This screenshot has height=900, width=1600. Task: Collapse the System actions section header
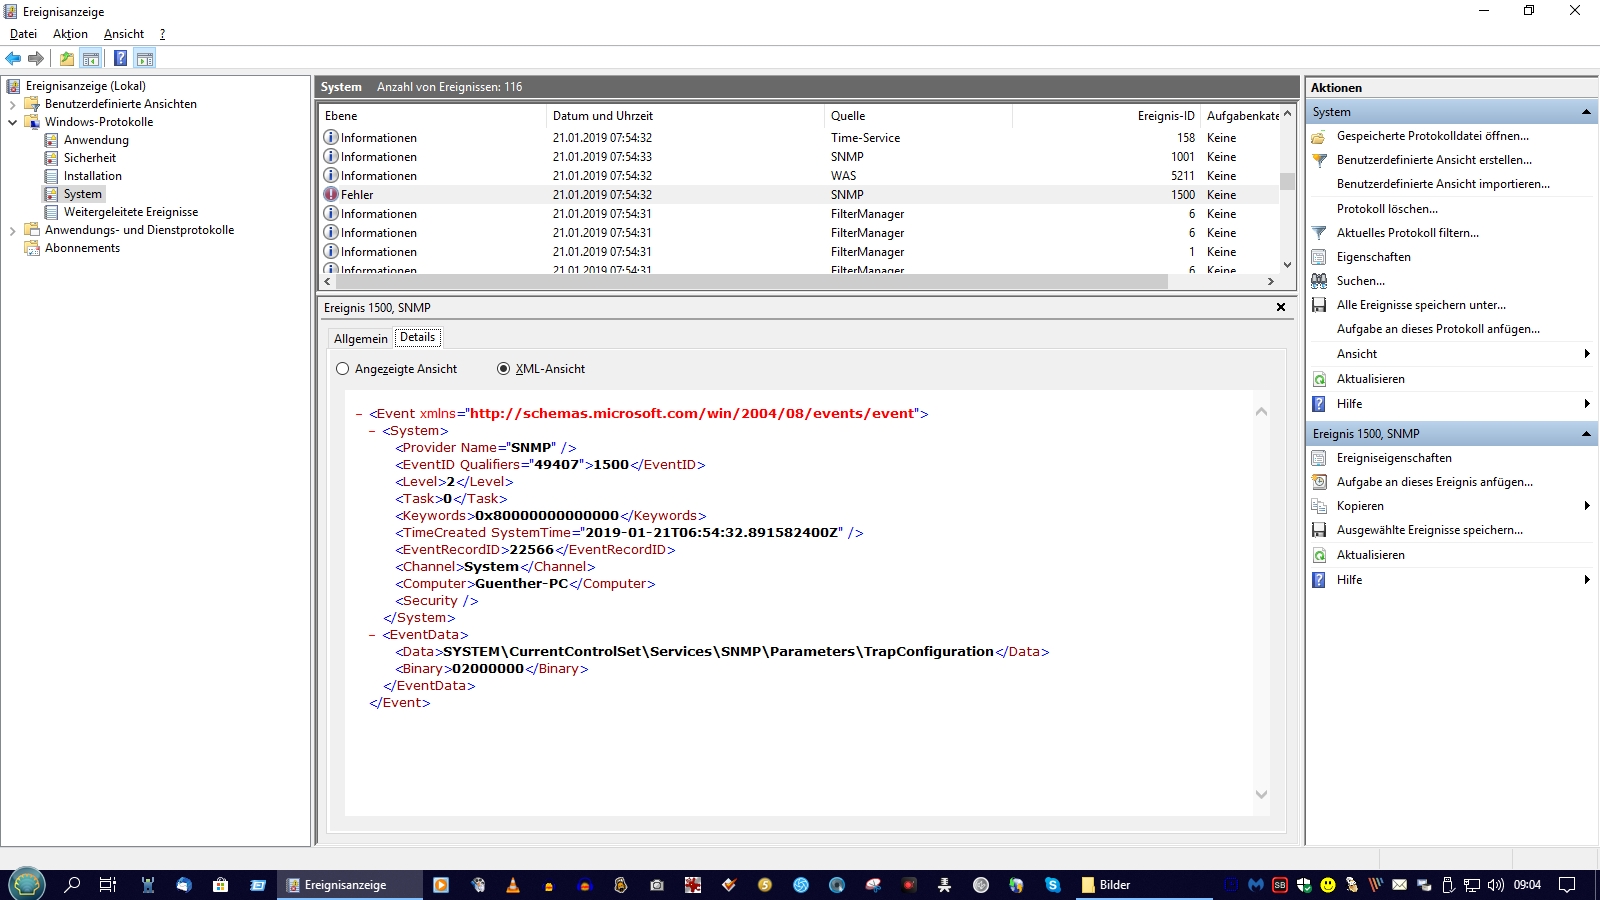coord(1586,112)
